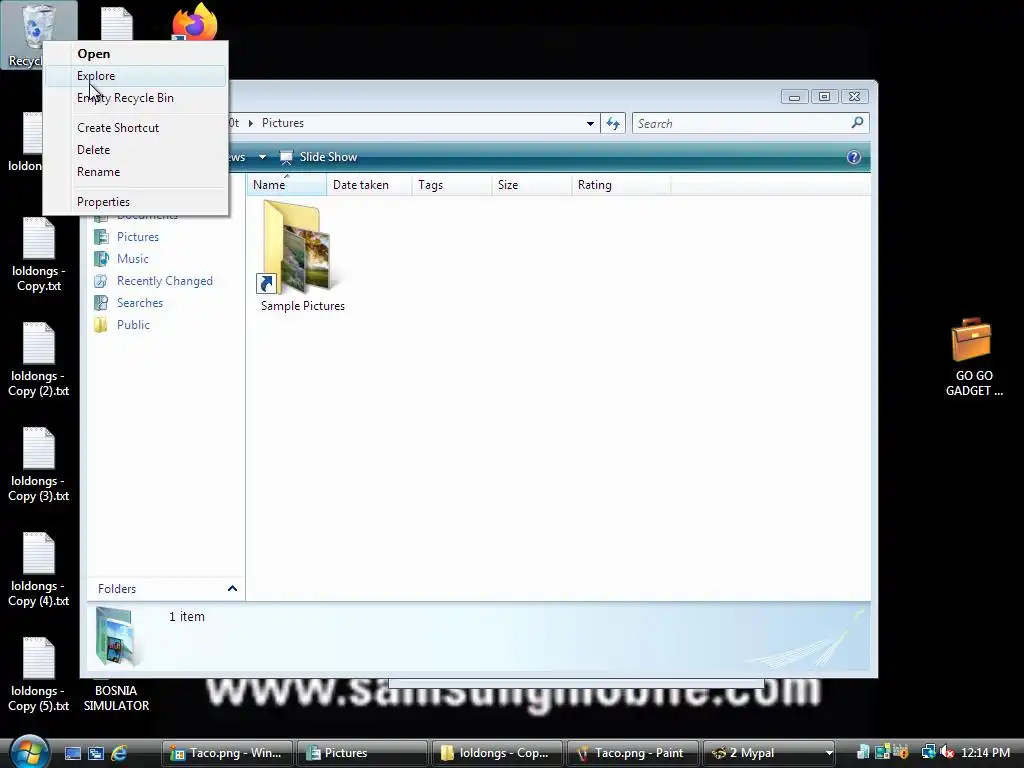Choose Delete from the context menu
This screenshot has height=768, width=1024.
click(x=136, y=150)
